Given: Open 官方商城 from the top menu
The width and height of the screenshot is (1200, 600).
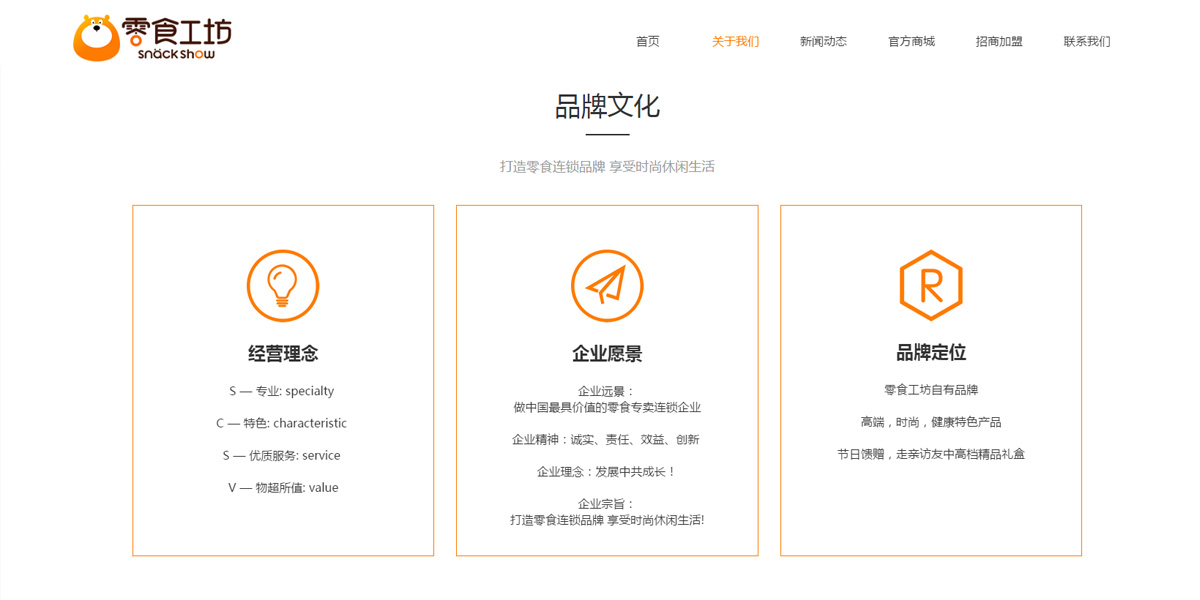Looking at the screenshot, I should pyautogui.click(x=911, y=41).
